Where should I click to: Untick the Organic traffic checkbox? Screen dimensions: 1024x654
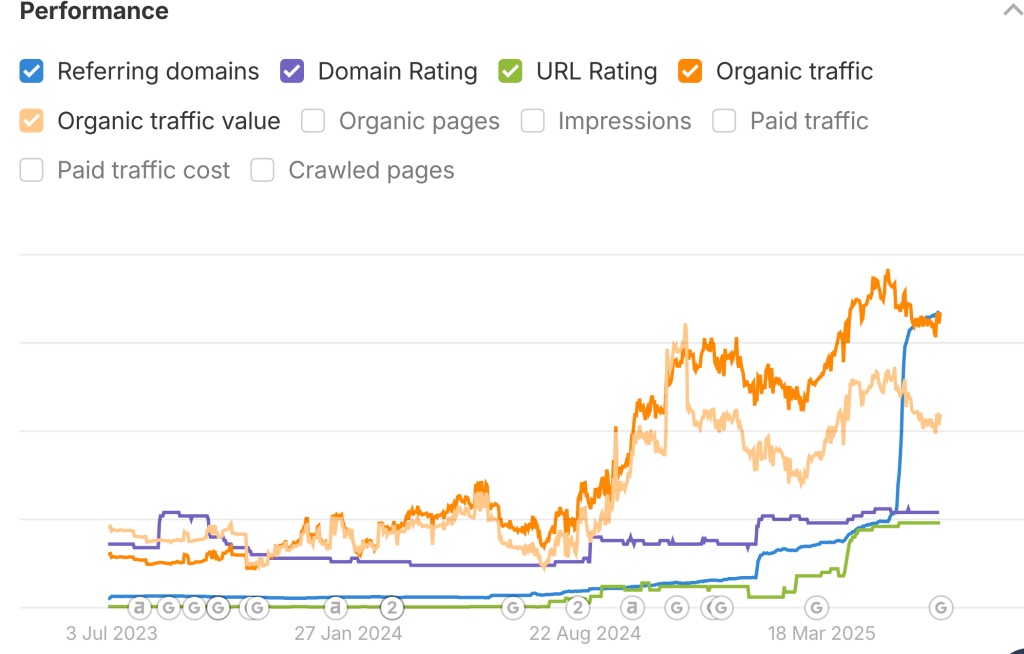tap(690, 72)
